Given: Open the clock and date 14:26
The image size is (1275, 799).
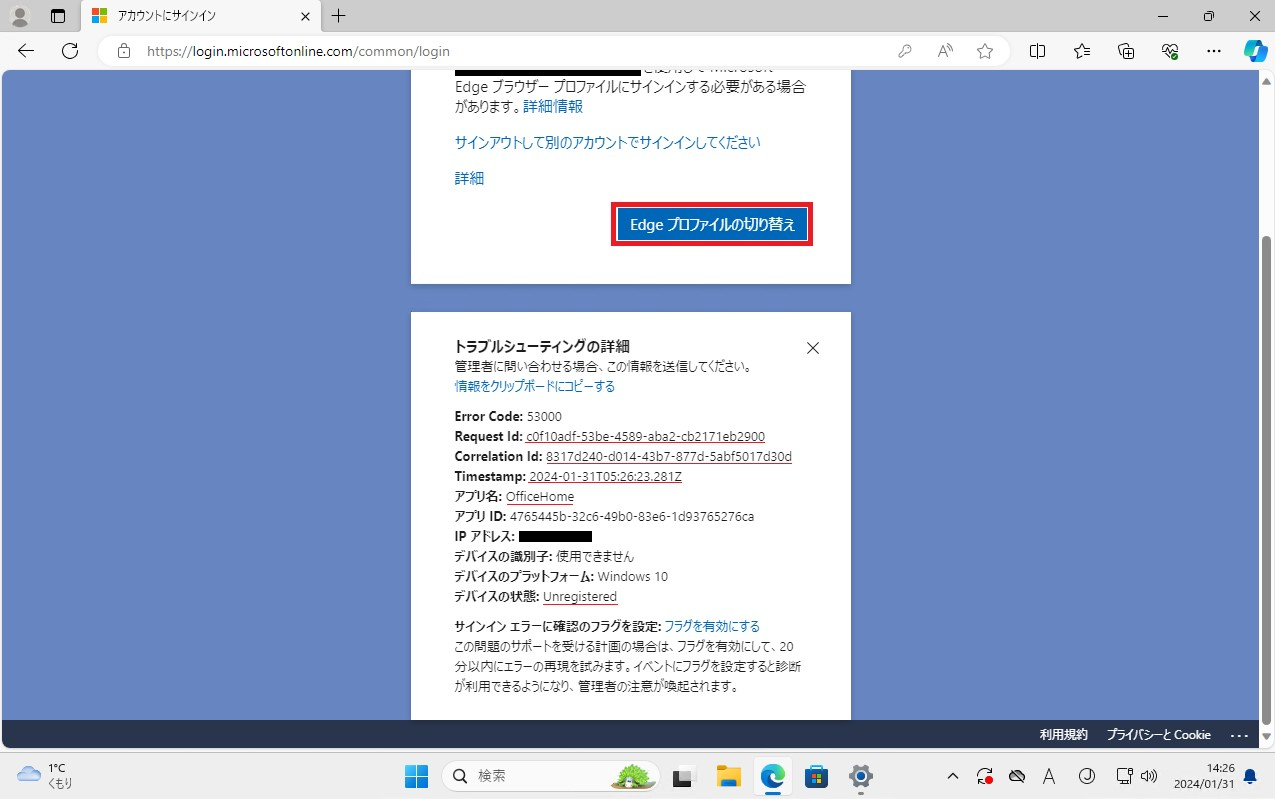Looking at the screenshot, I should (1206, 776).
